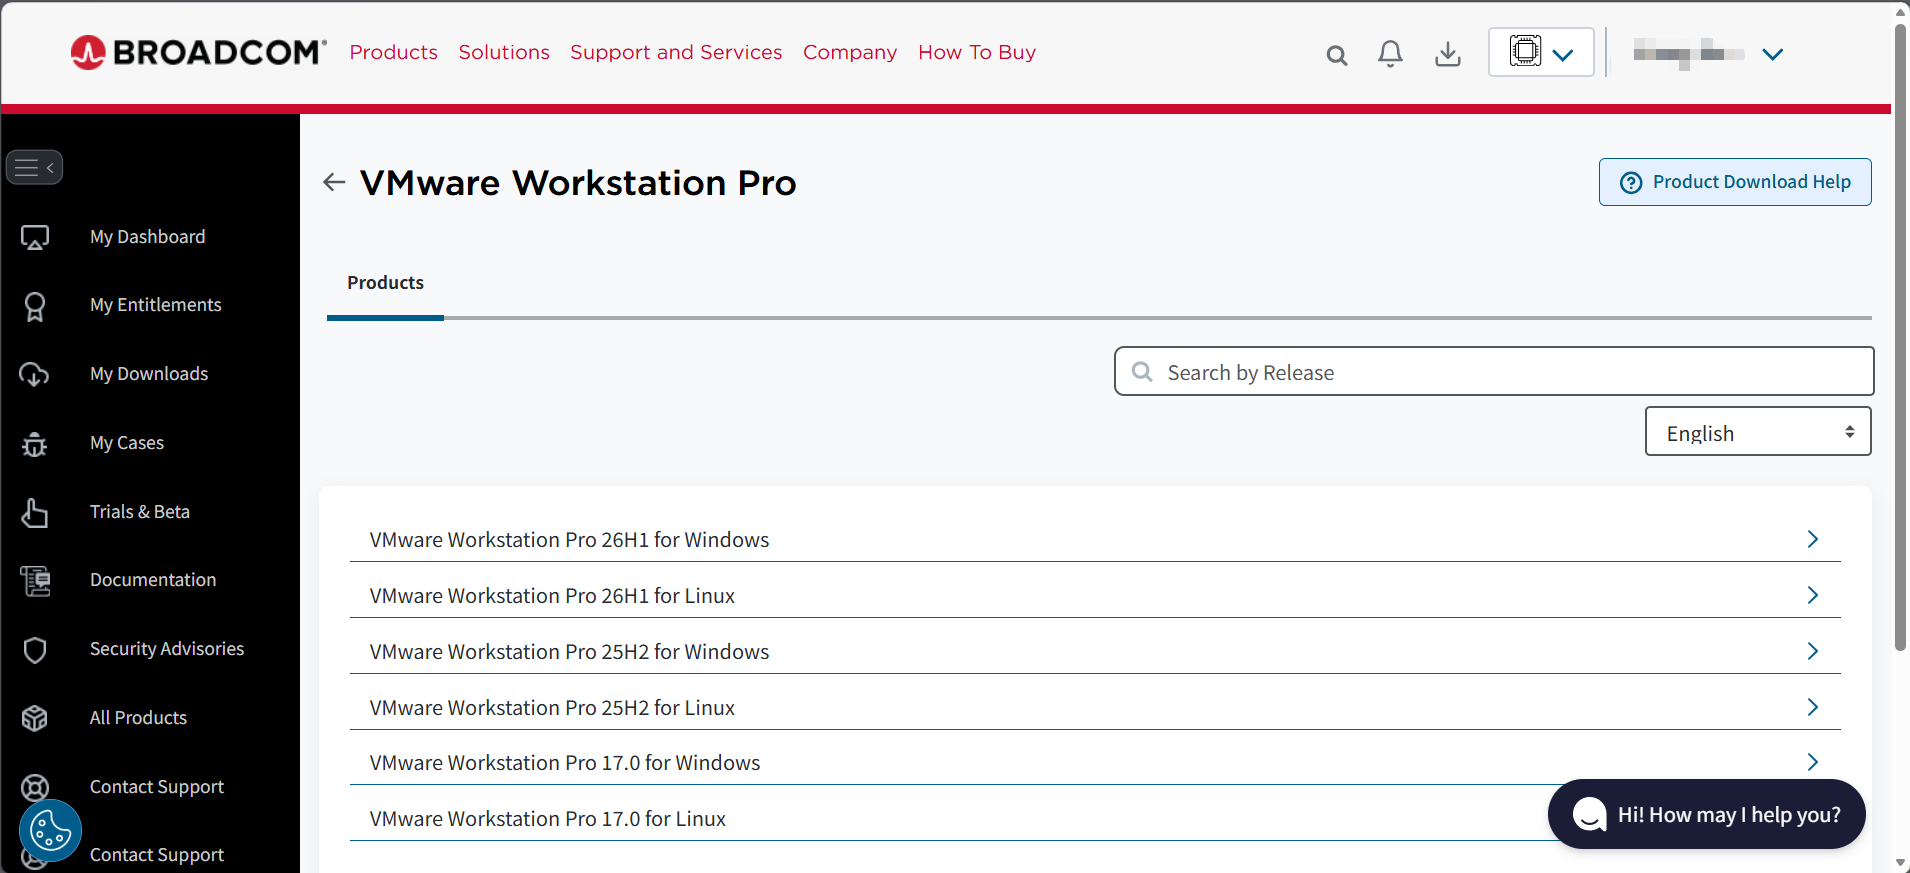Image resolution: width=1910 pixels, height=873 pixels.
Task: Browse All Products
Action: (x=138, y=718)
